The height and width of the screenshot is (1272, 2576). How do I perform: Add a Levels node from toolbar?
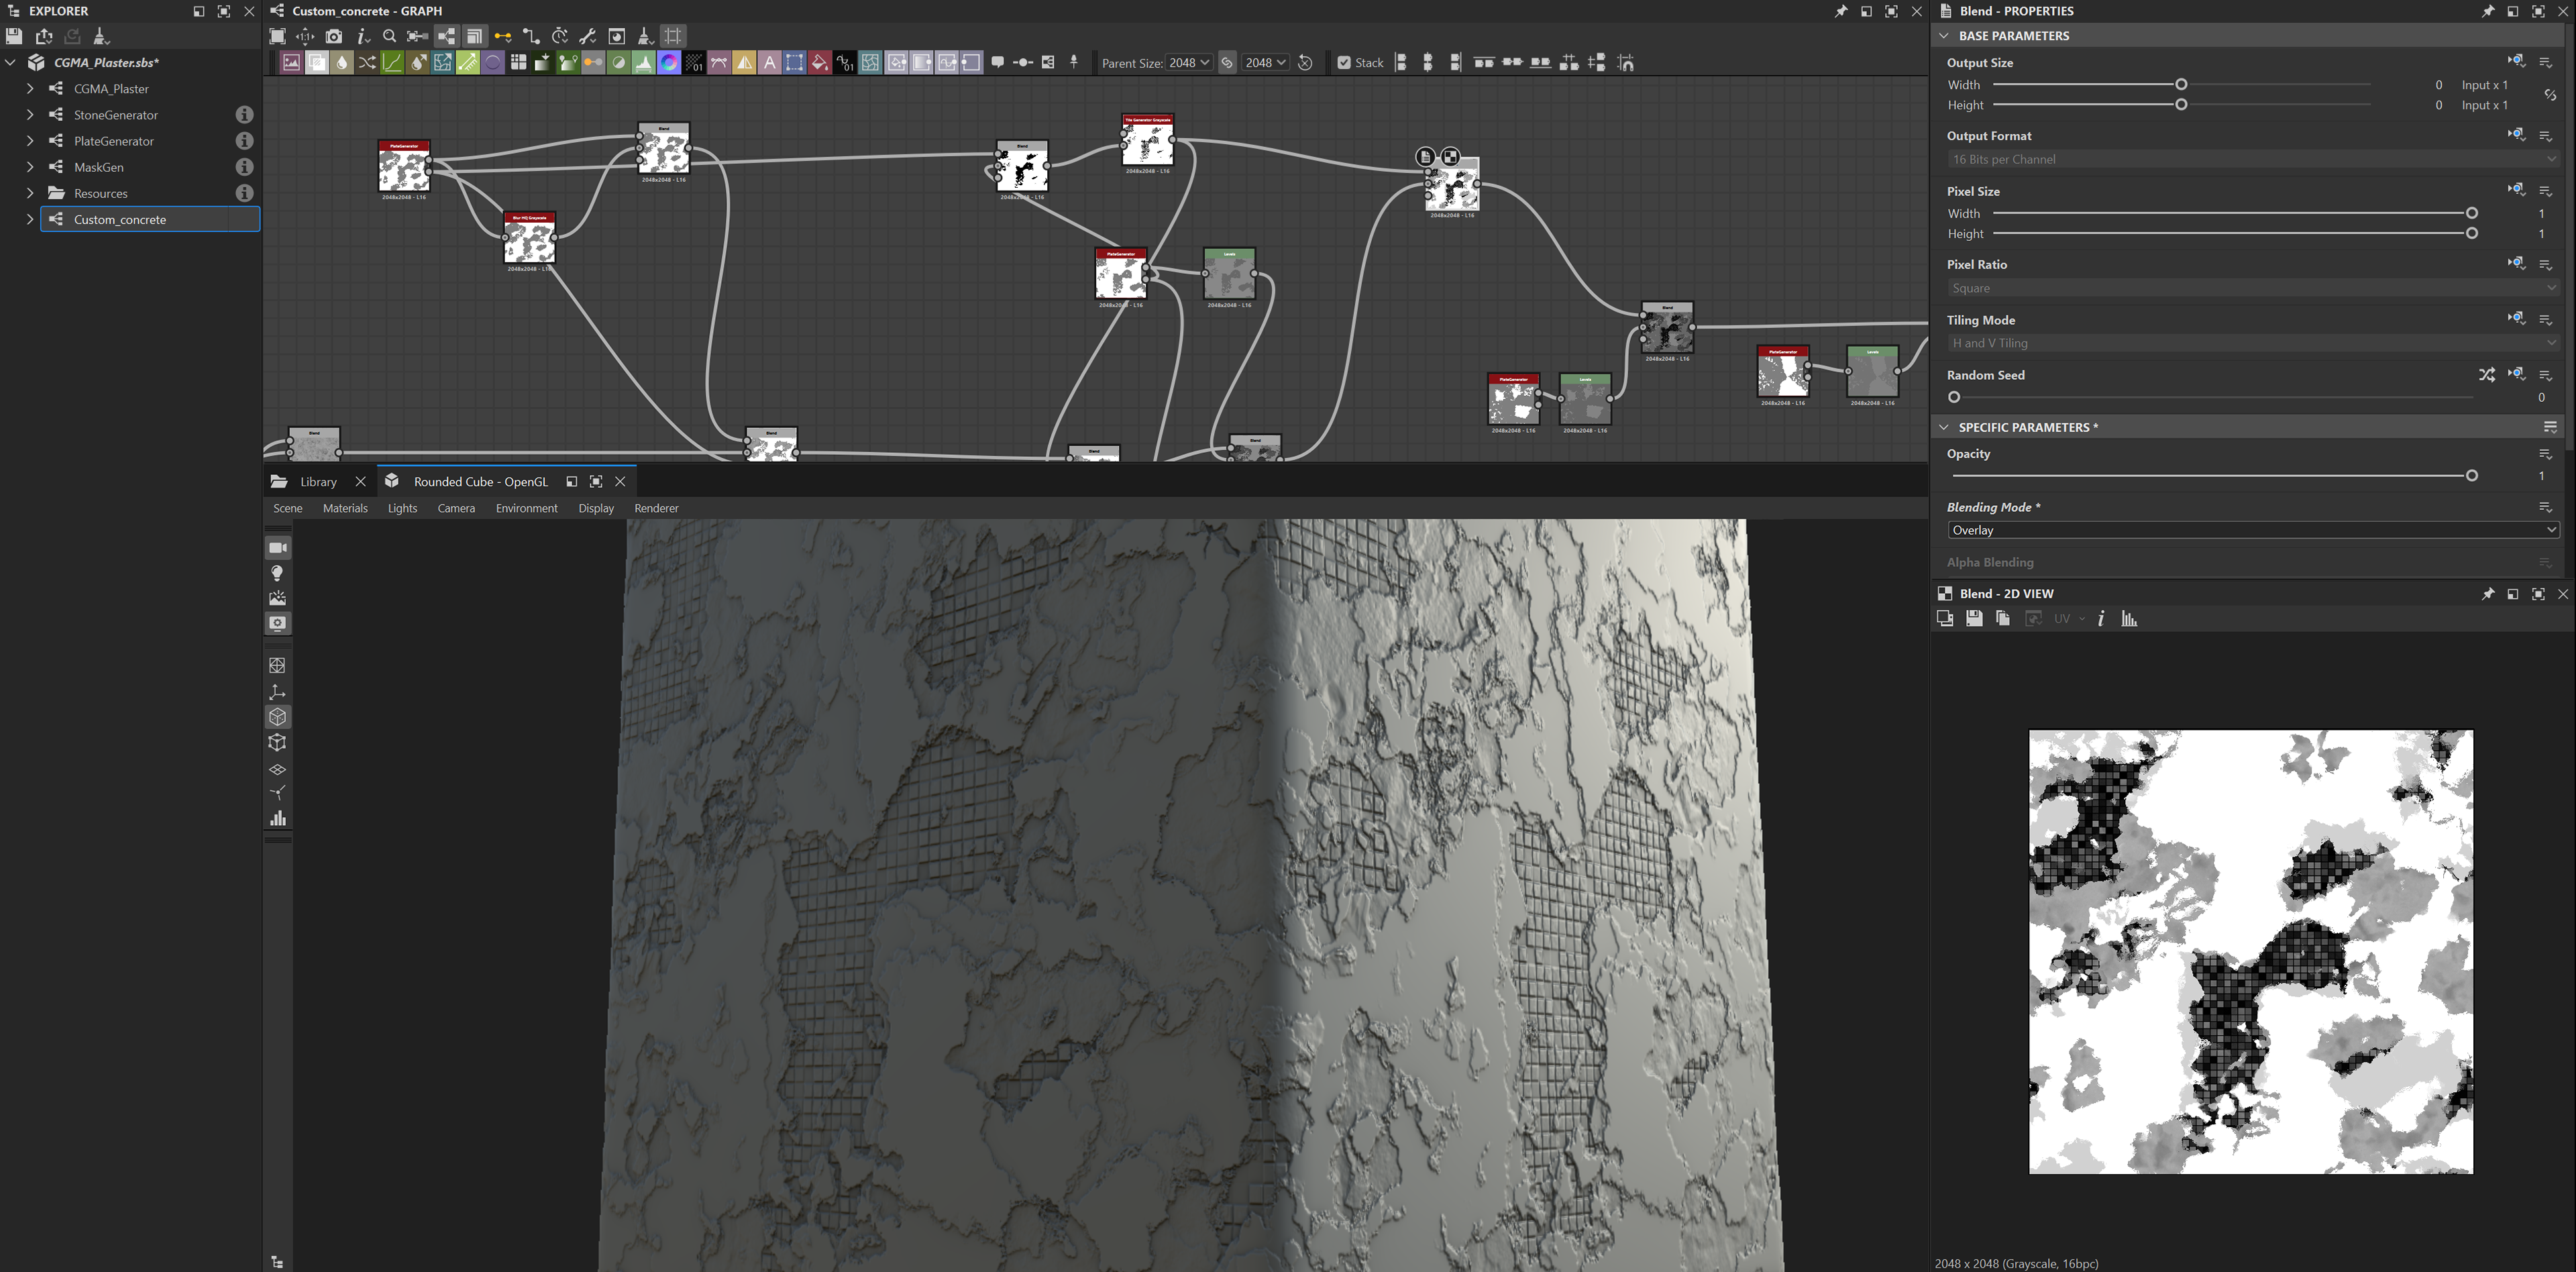644,63
